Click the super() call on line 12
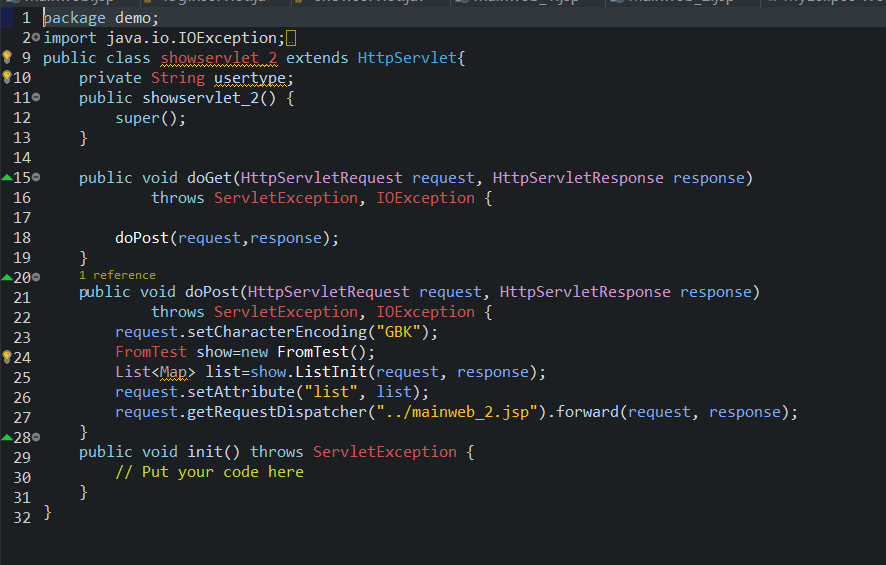The width and height of the screenshot is (886, 565). point(150,118)
